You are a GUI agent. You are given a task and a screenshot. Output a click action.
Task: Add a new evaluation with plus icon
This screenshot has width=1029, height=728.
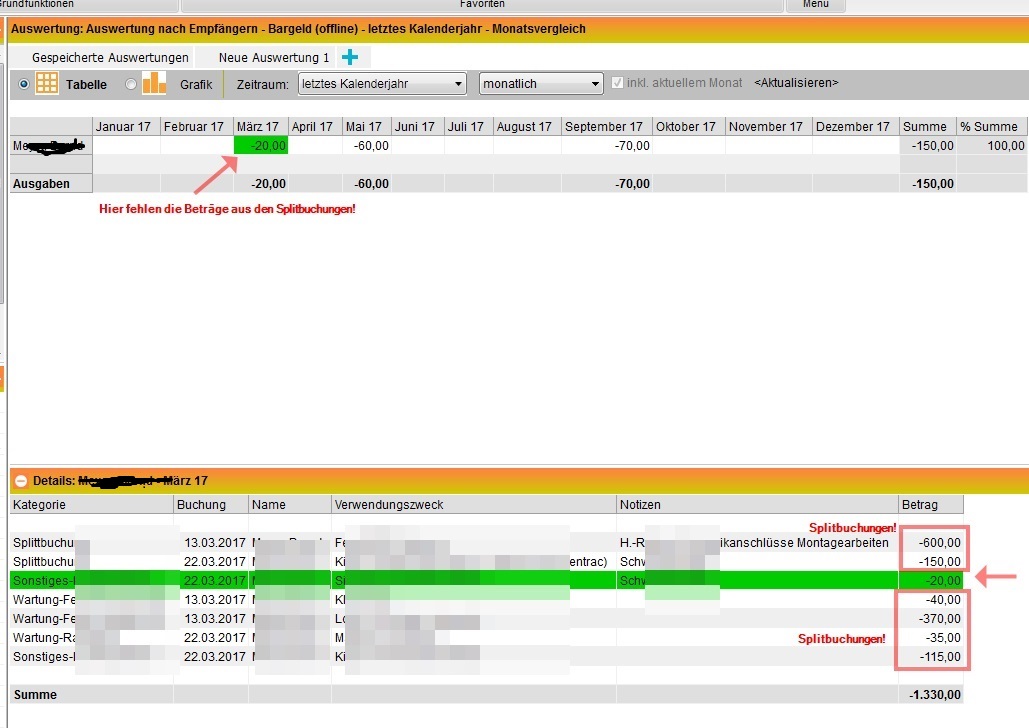(x=350, y=57)
